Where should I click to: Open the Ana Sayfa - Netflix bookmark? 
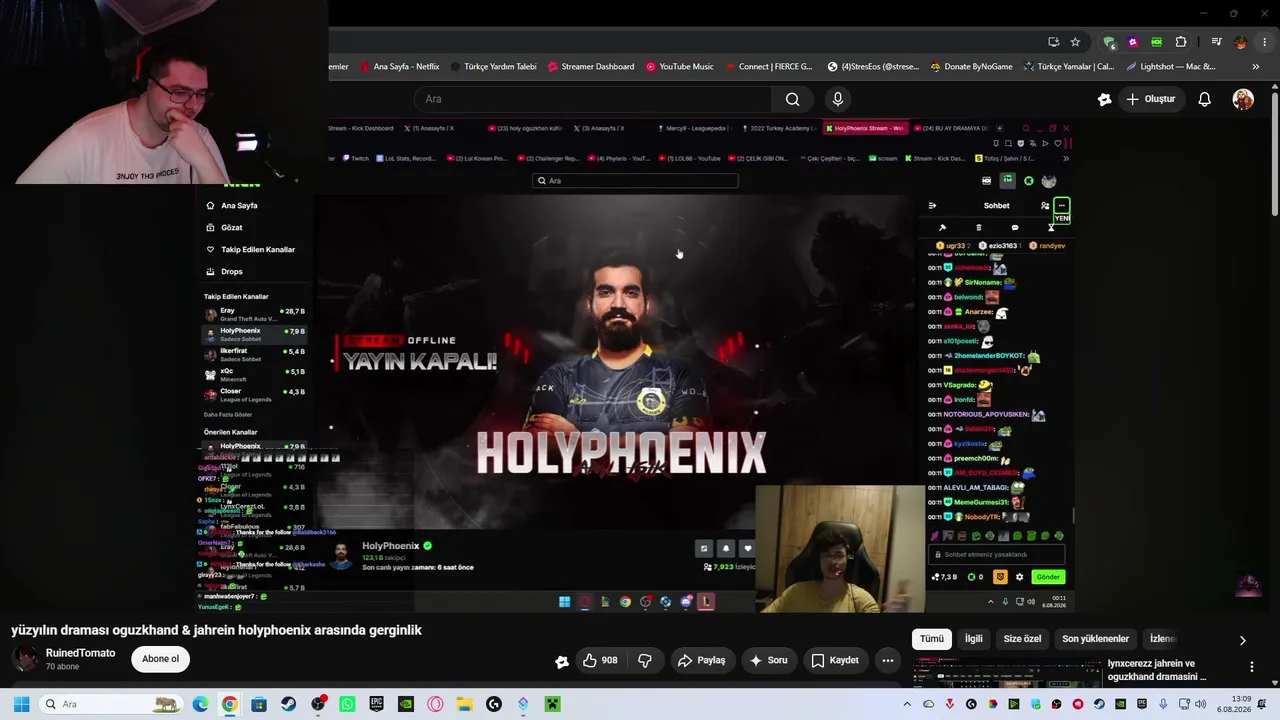(399, 67)
